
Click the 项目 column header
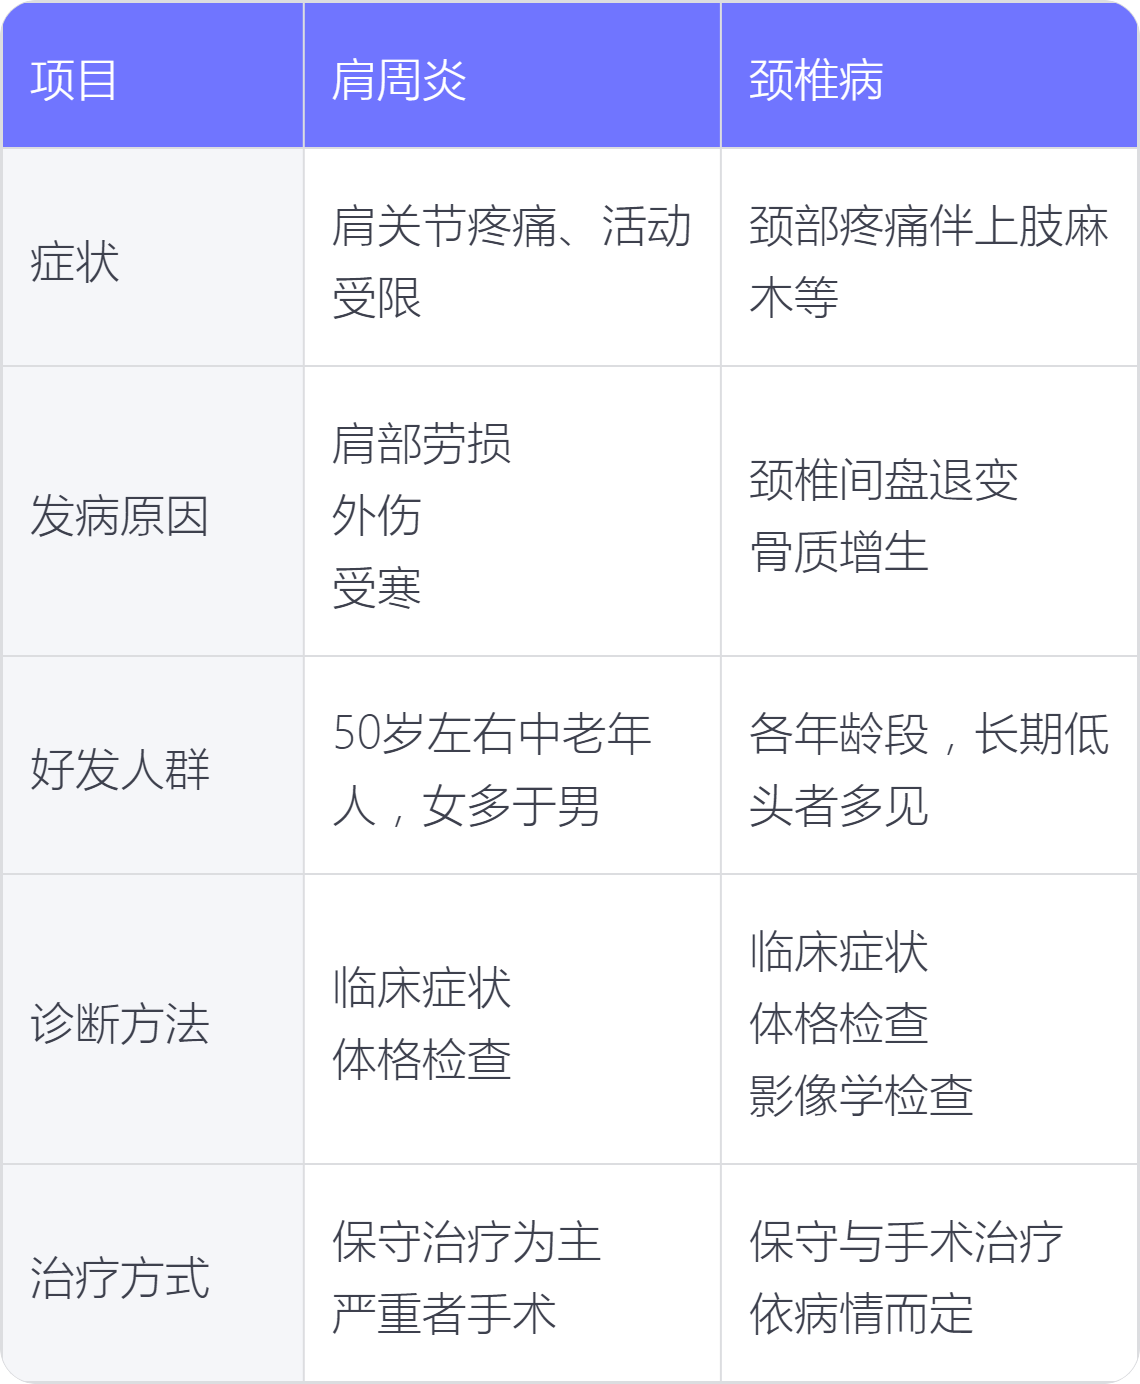pos(74,80)
